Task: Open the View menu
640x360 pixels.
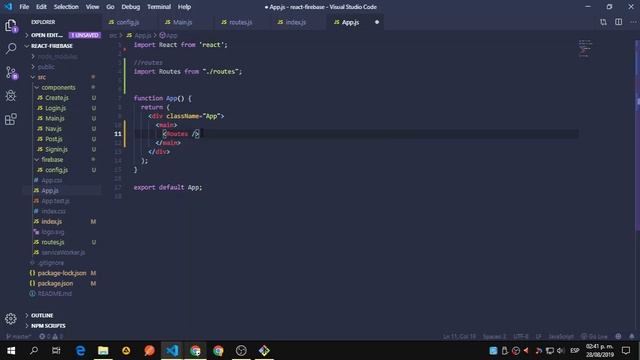Action: 92,7
